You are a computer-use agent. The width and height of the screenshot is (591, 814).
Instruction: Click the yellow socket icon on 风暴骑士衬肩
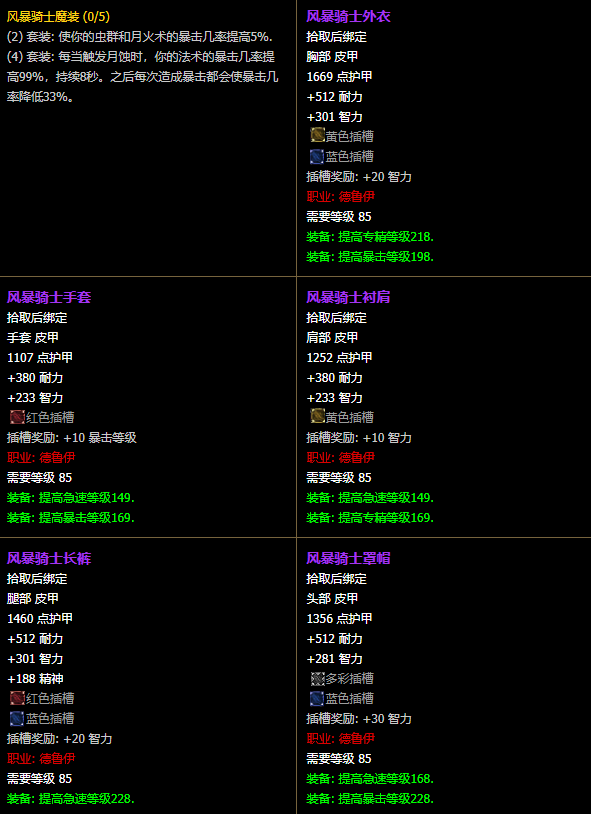click(x=317, y=416)
